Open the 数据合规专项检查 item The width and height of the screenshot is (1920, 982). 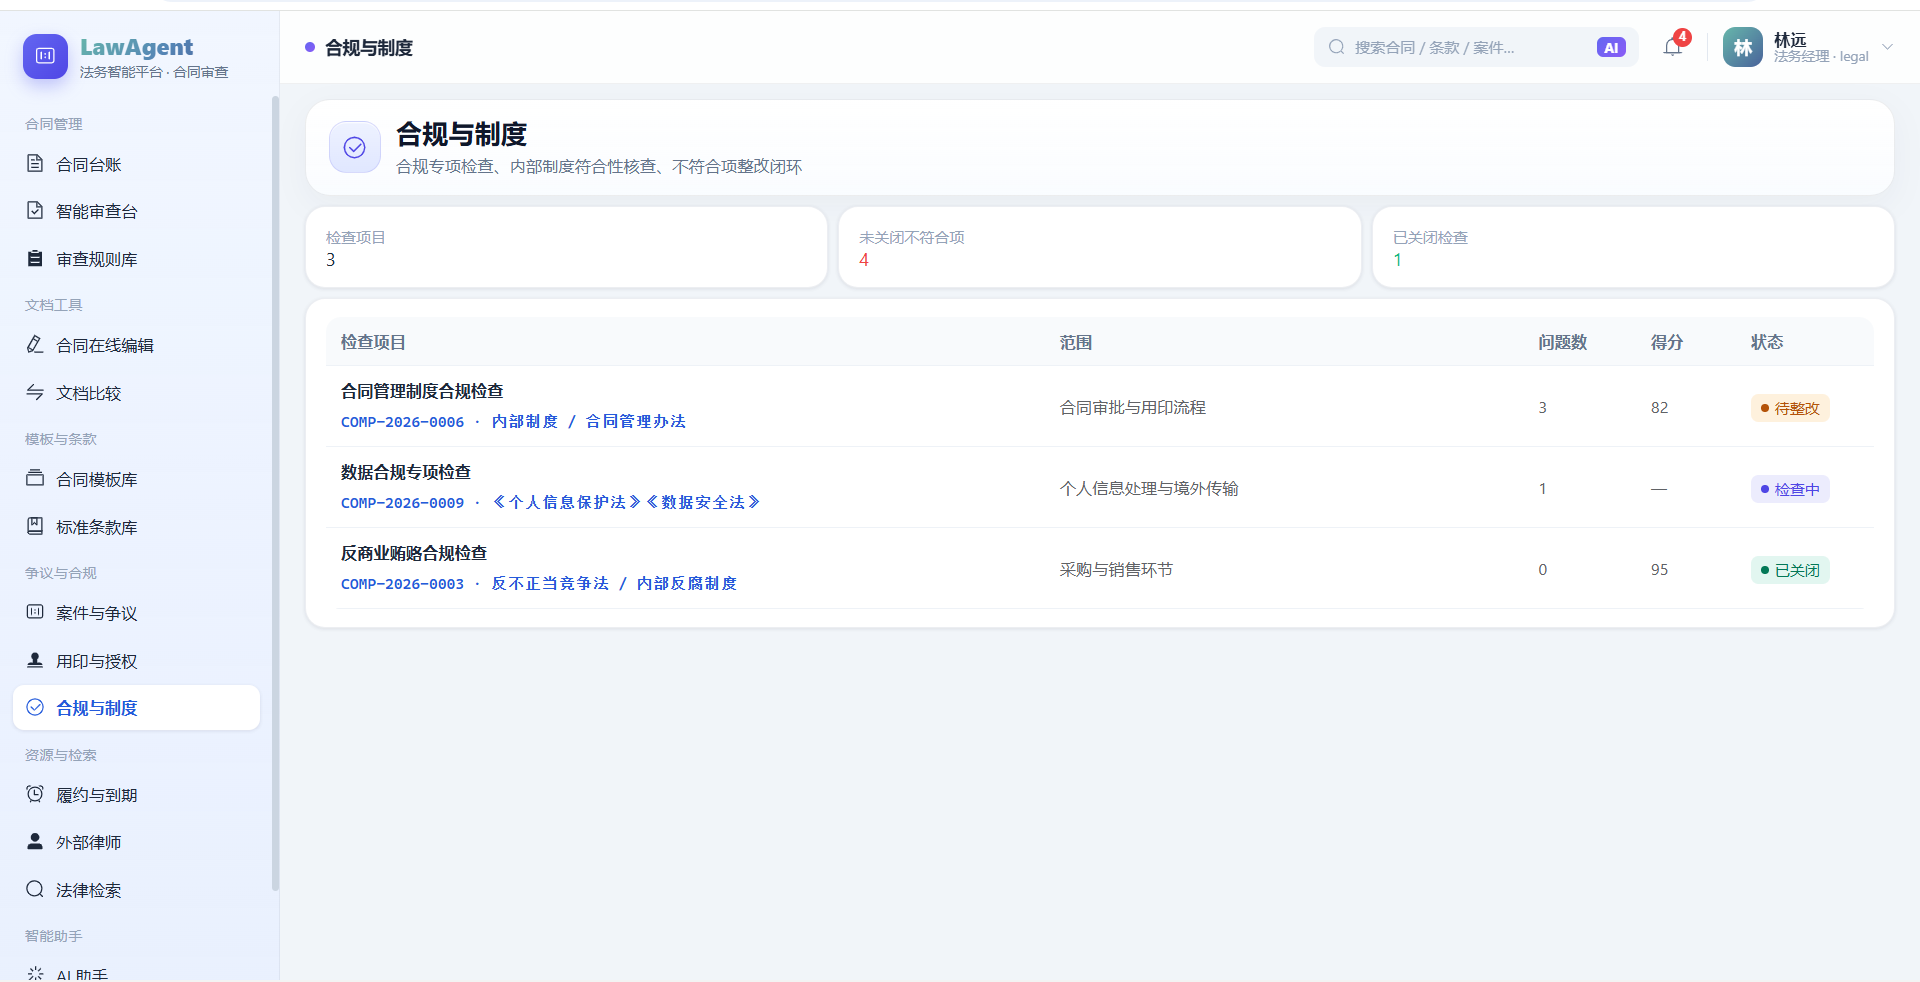point(406,472)
